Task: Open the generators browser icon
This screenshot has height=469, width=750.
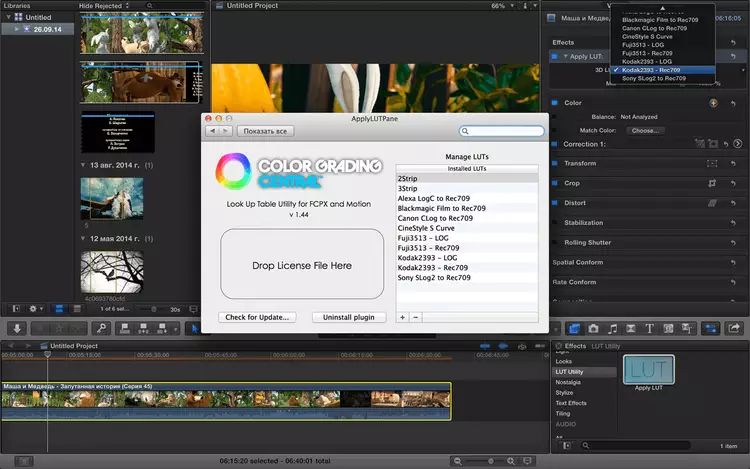Action: pos(668,328)
